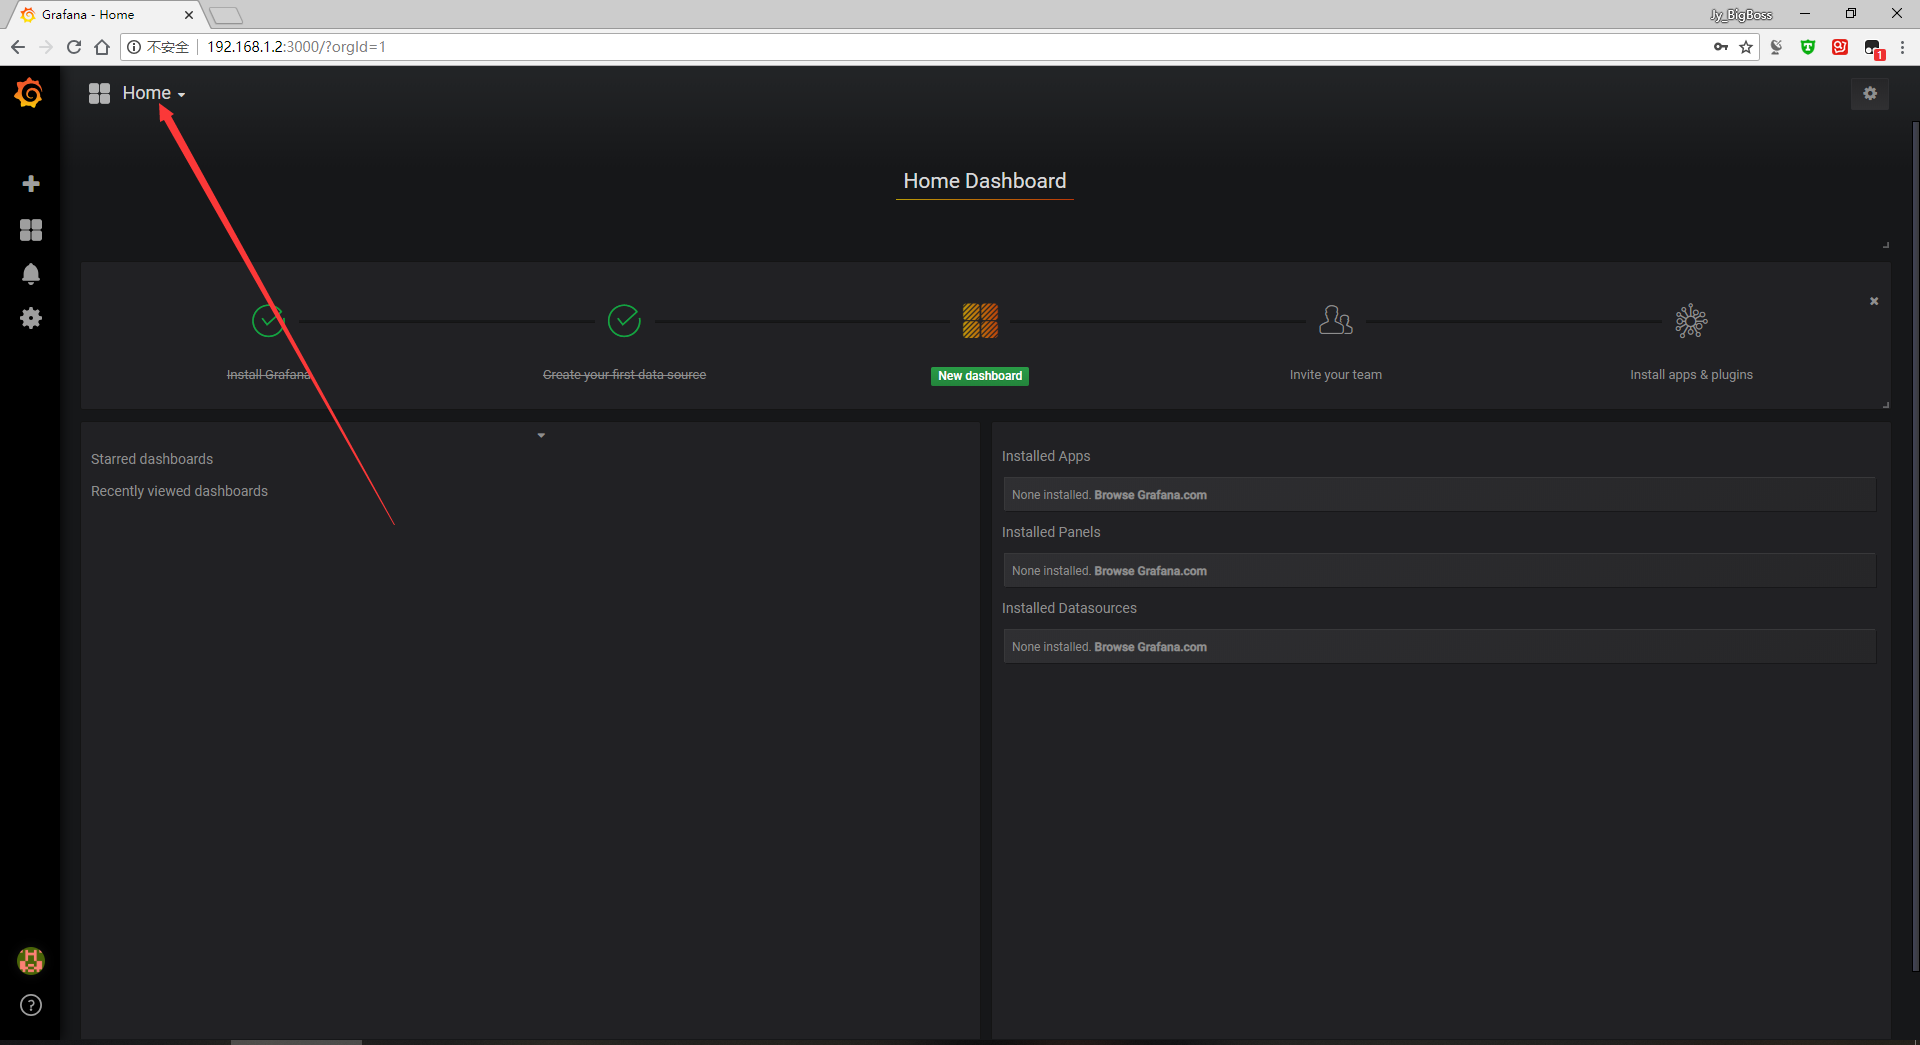Bookmark this page with the star icon
The width and height of the screenshot is (1920, 1045).
[x=1746, y=47]
